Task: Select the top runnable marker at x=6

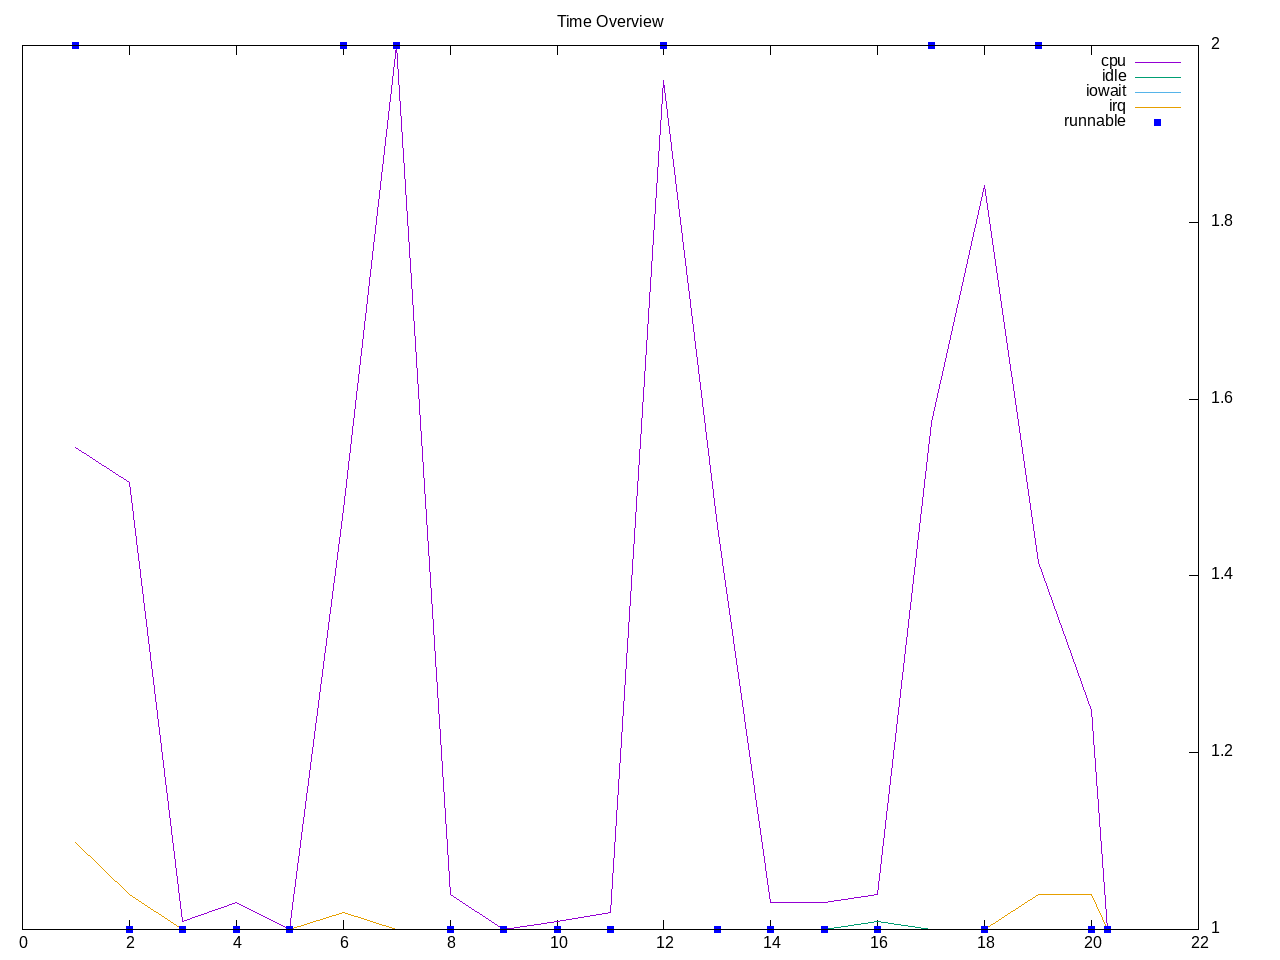Action: (343, 45)
